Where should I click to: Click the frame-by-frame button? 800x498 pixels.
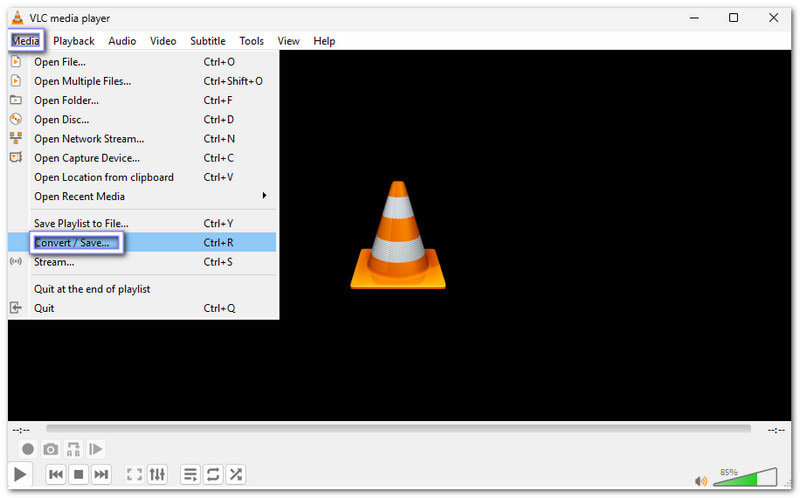96,450
